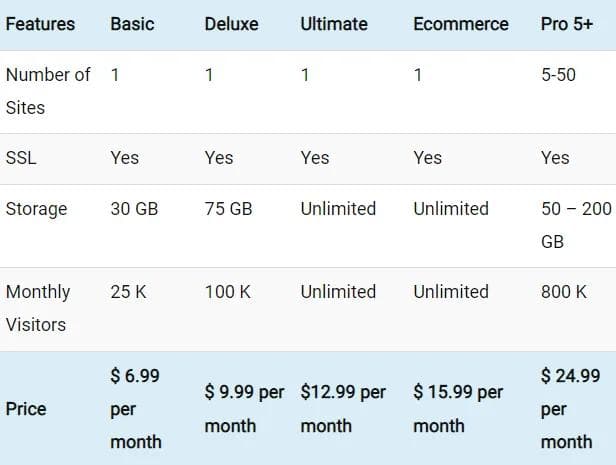616x465 pixels.
Task: Click the 800 K monthly visitors cell
Action: click(x=564, y=292)
